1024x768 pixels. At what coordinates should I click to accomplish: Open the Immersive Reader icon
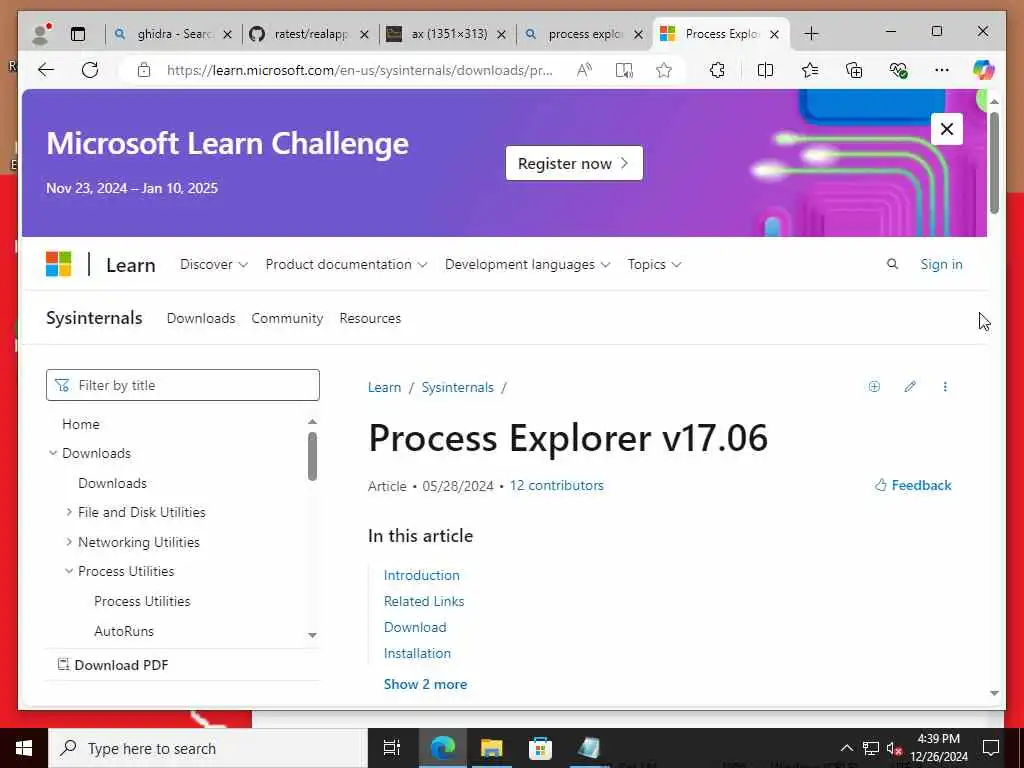[x=624, y=70]
